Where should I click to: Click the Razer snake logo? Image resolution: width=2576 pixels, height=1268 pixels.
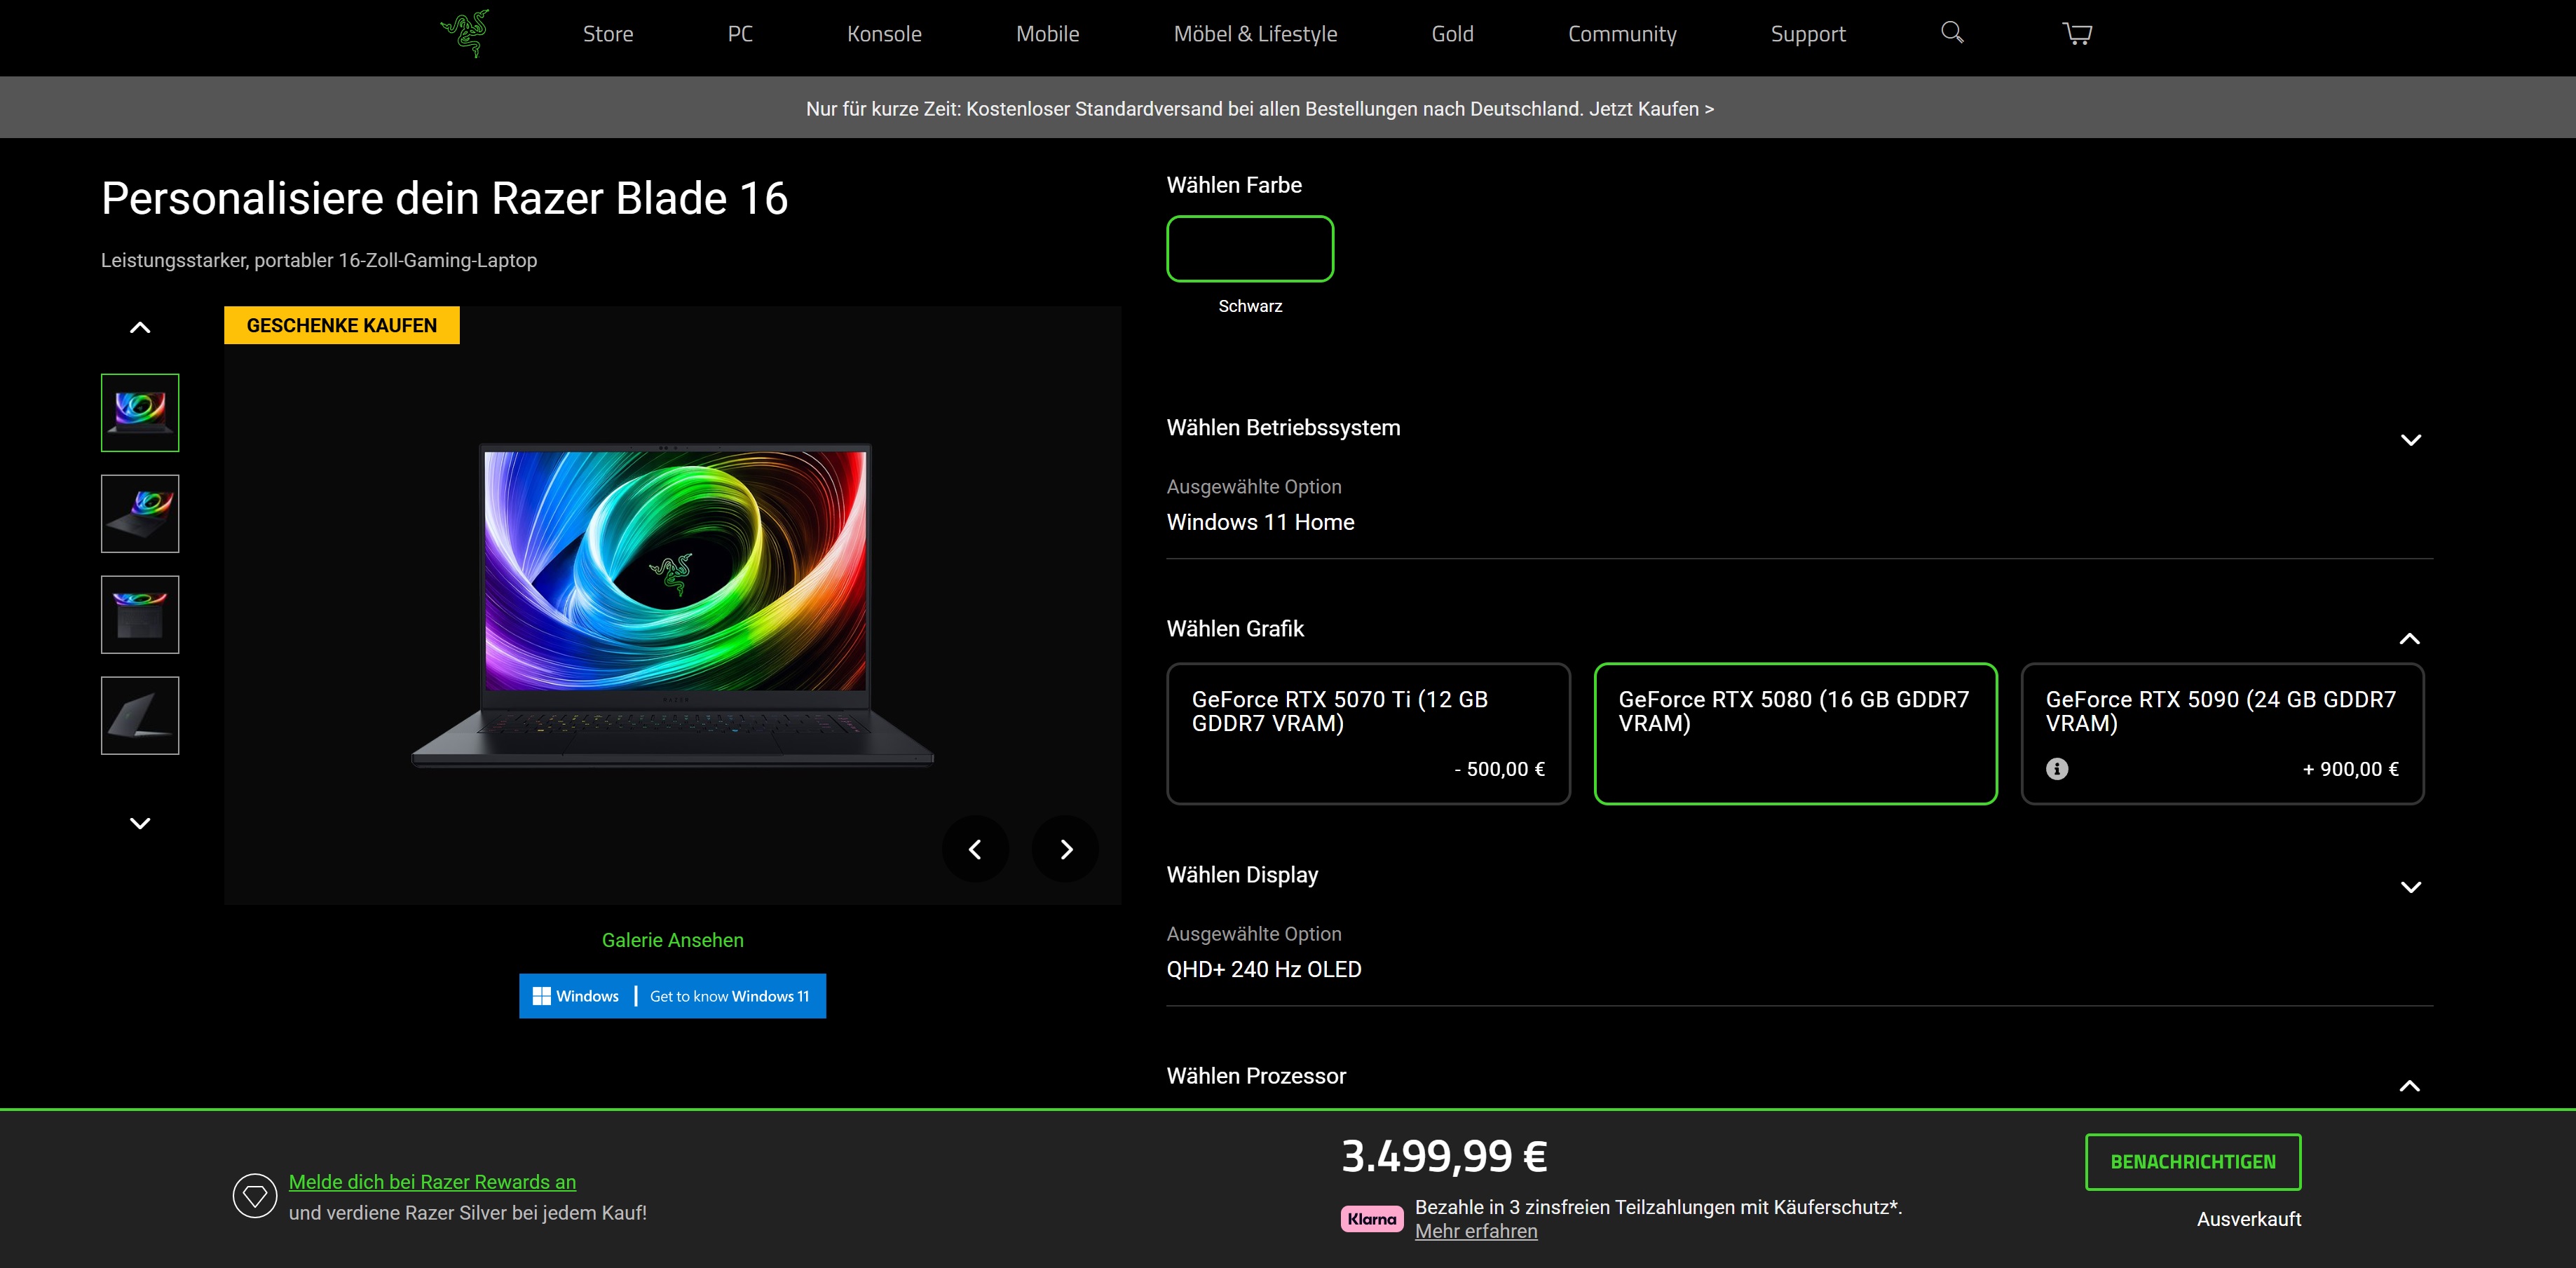pyautogui.click(x=465, y=33)
